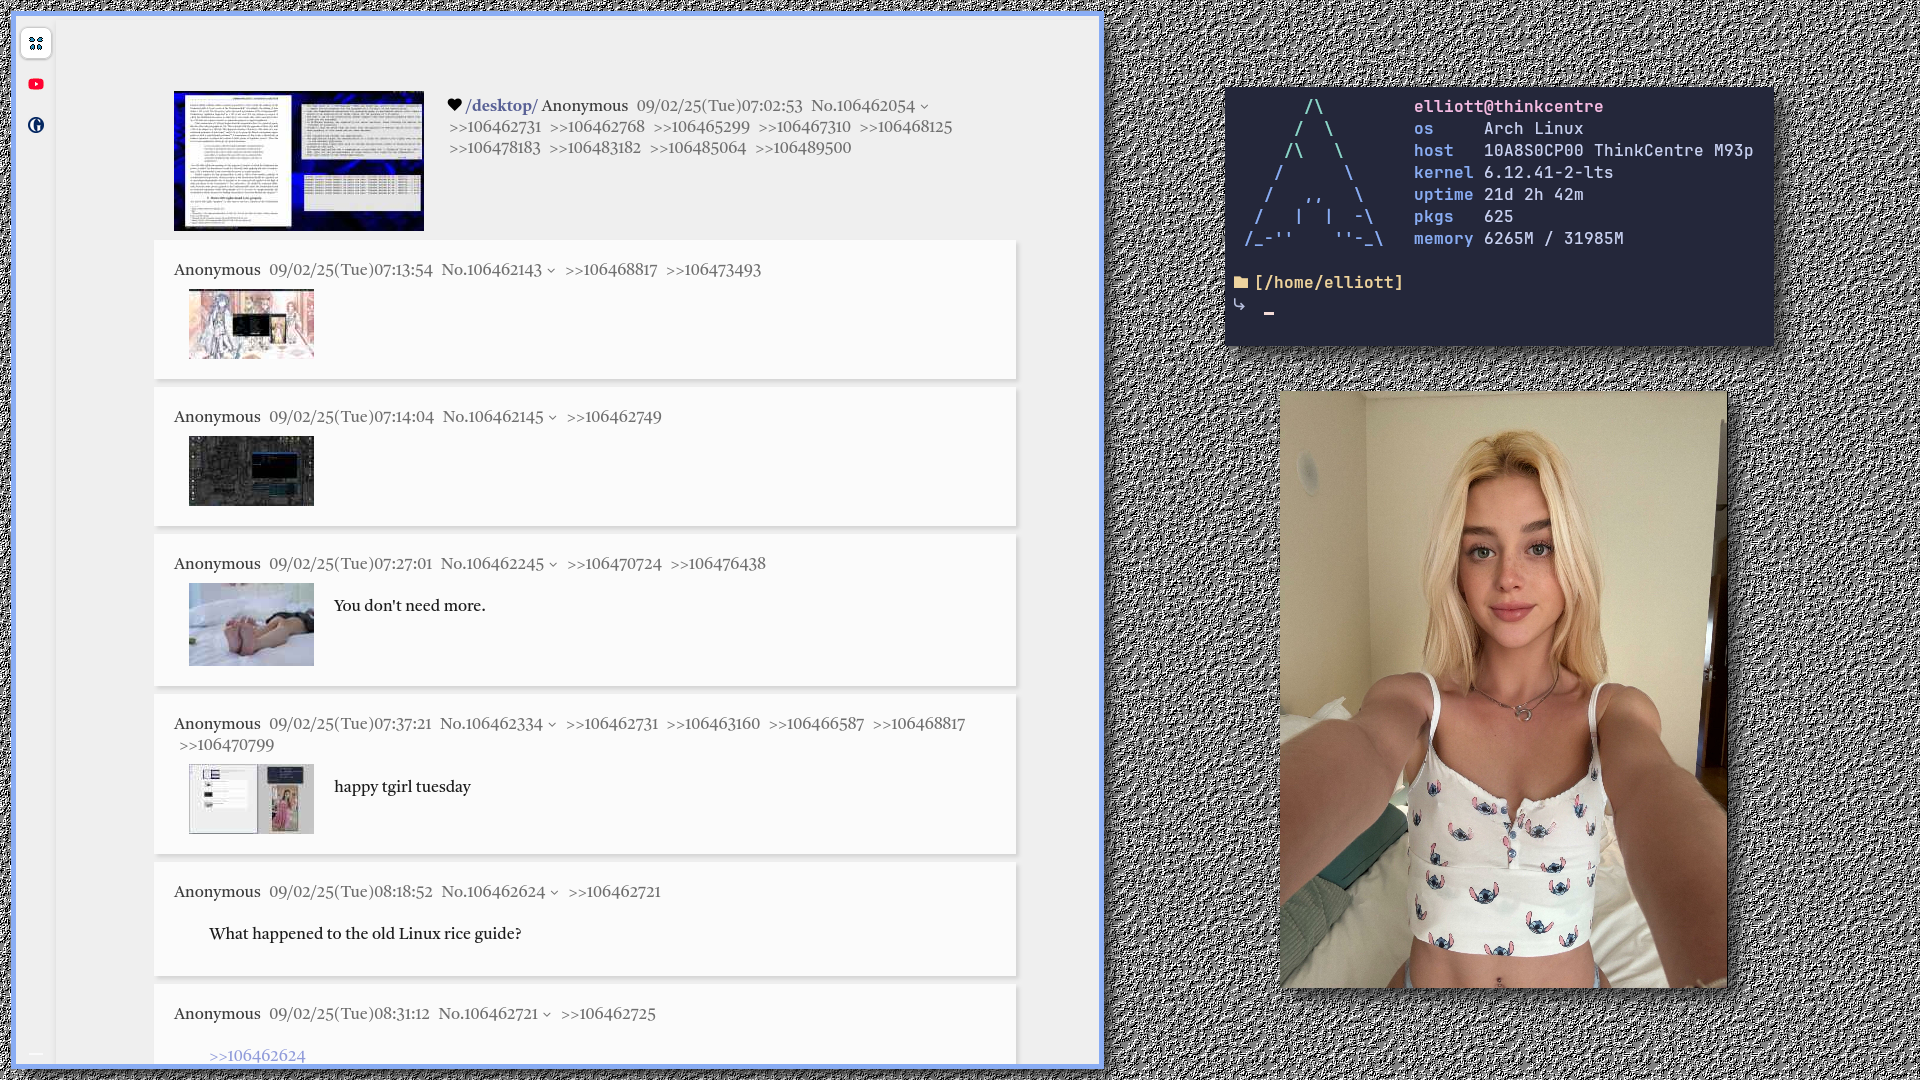The image size is (1920, 1080).
Task: Expand the blue desktop screenshot thumbnail
Action: pos(298,161)
